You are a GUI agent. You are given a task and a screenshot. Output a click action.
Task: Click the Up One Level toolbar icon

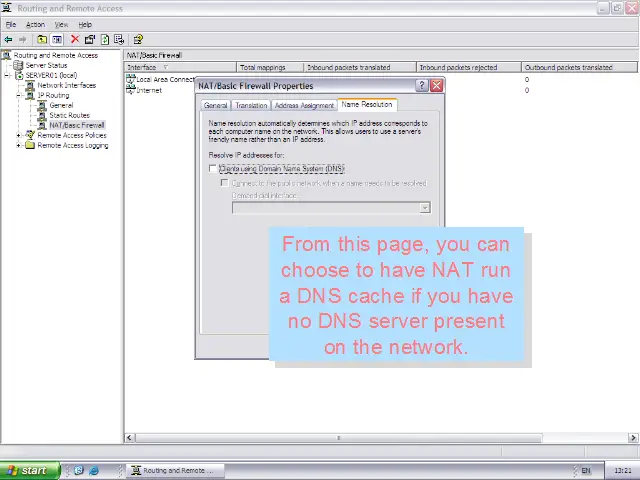42,40
